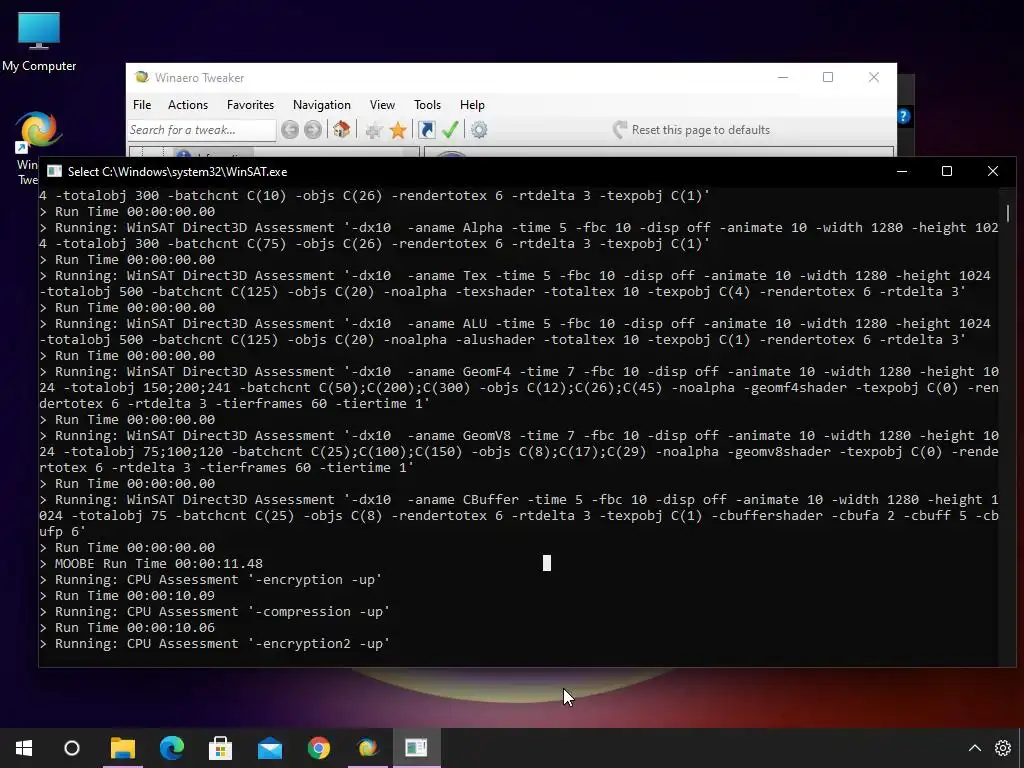
Task: Click the line with '-encryption2 -up'
Action: coord(215,643)
